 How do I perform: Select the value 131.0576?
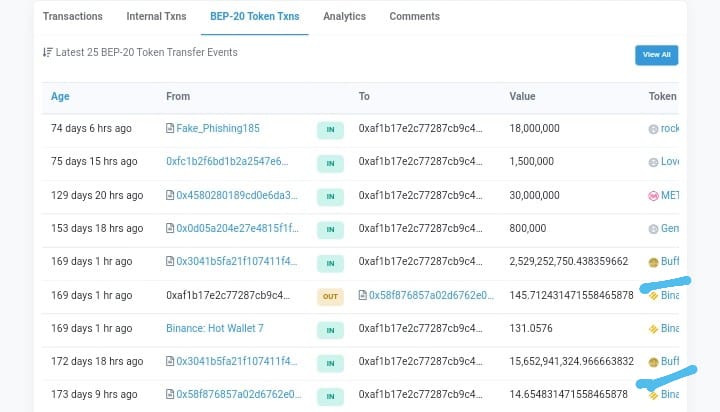[531, 328]
